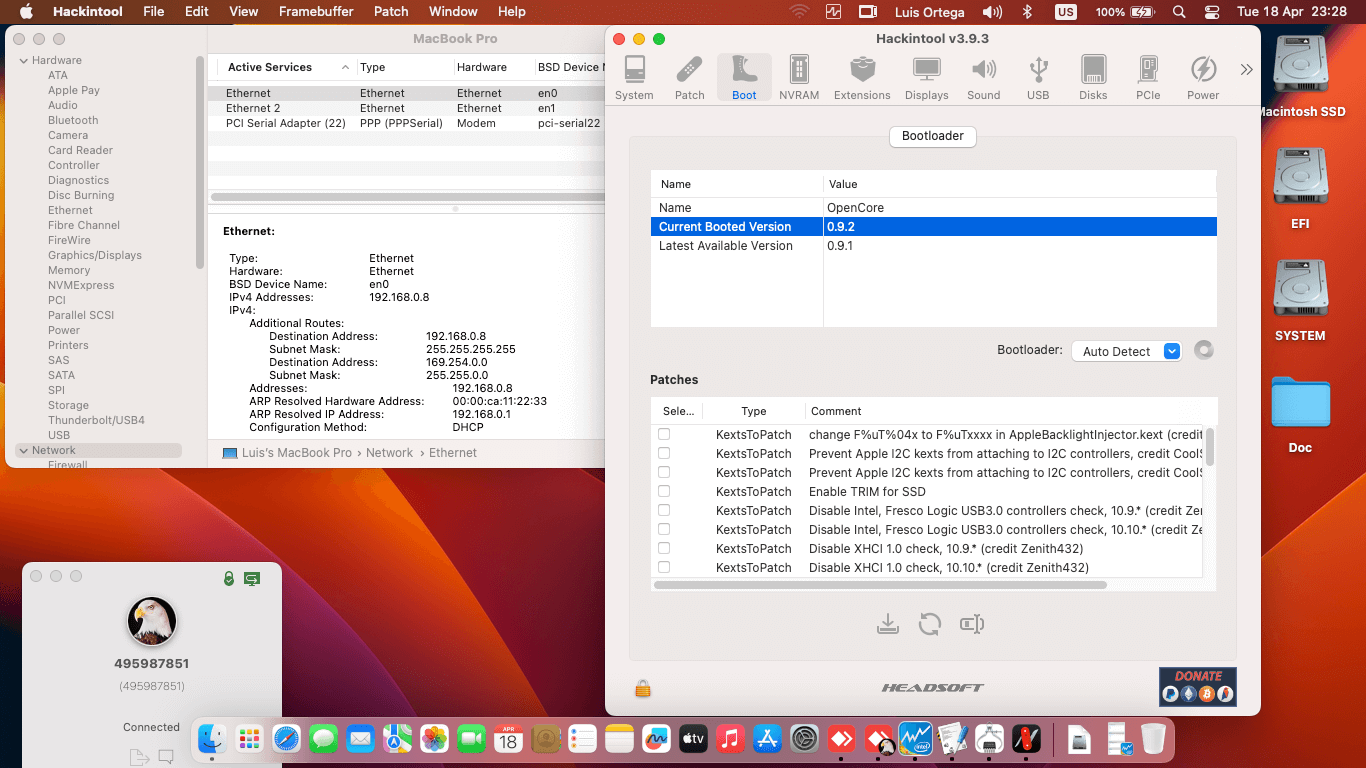The width and height of the screenshot is (1366, 768).
Task: Check the Disable XHCI 1.0 check 10.9.* patch
Action: click(x=664, y=548)
